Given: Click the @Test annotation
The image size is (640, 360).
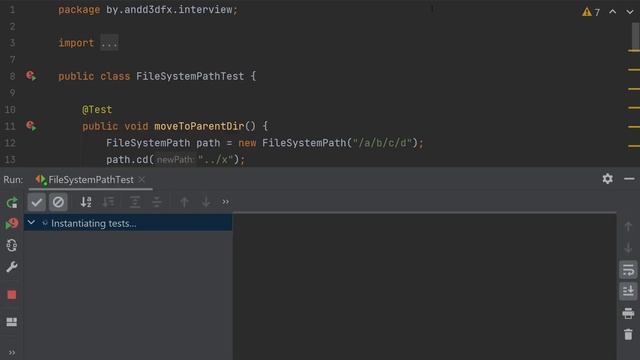Looking at the screenshot, I should 97,110.
